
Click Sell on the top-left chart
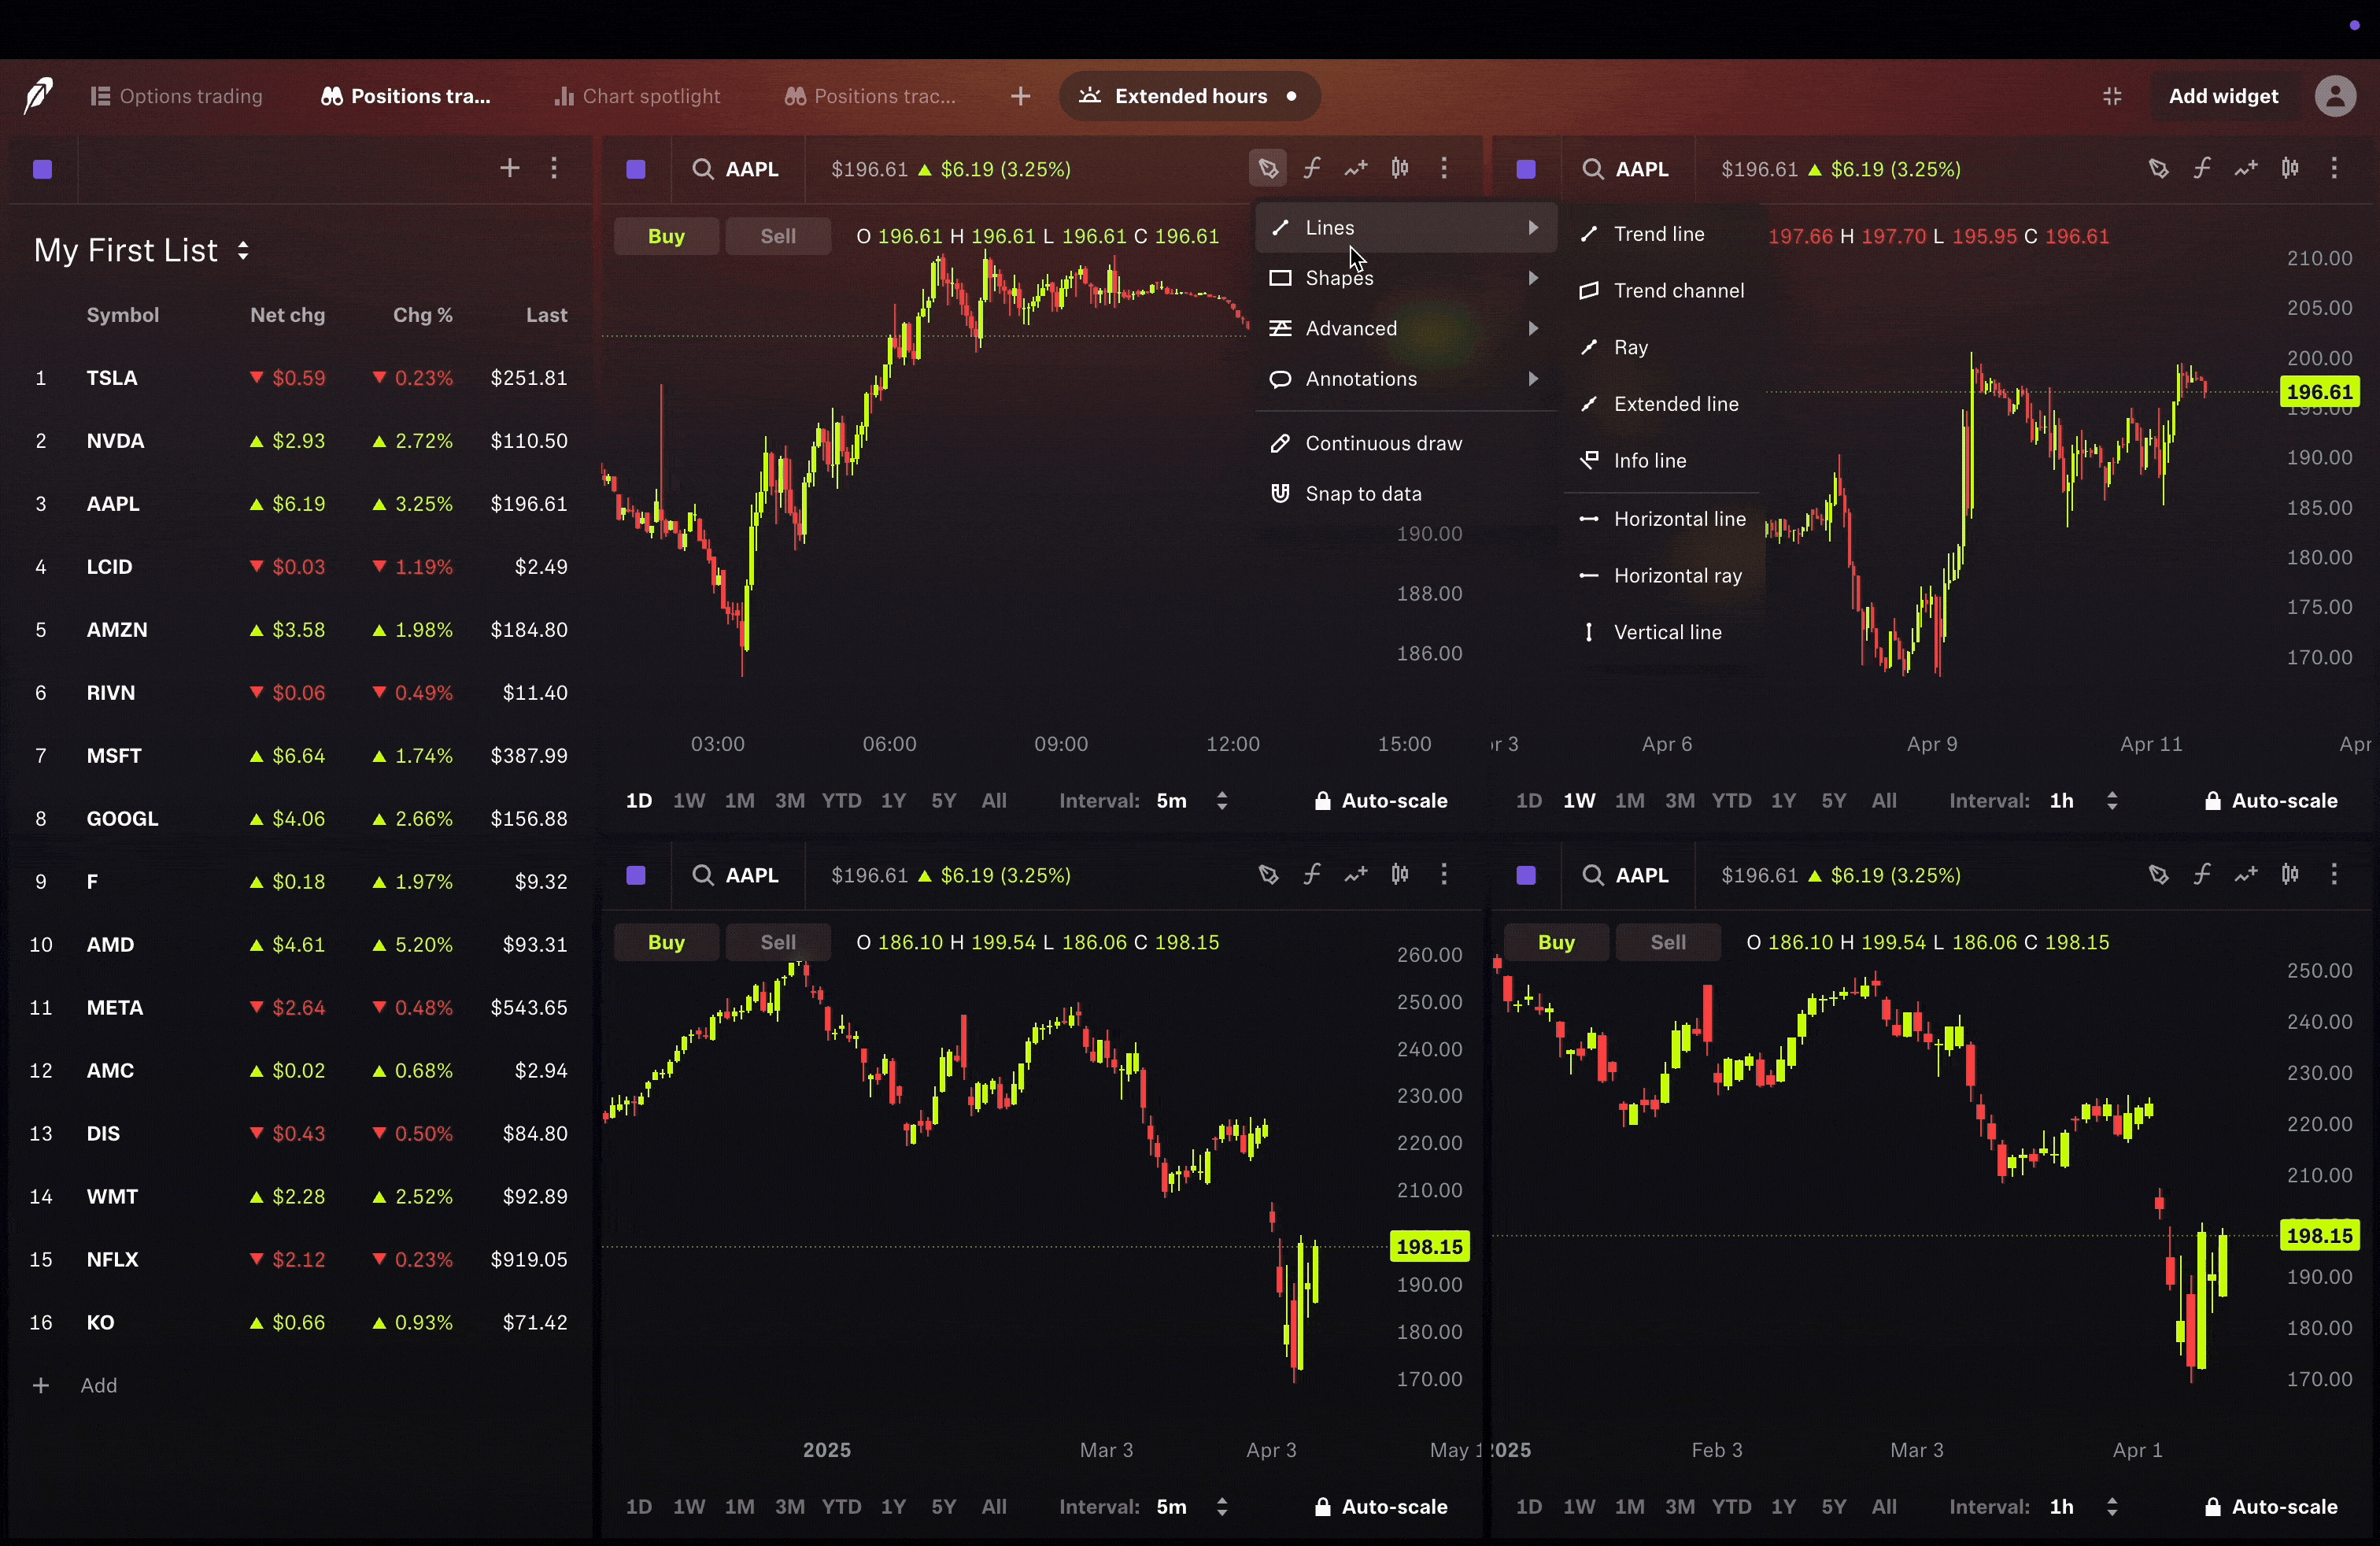[778, 237]
